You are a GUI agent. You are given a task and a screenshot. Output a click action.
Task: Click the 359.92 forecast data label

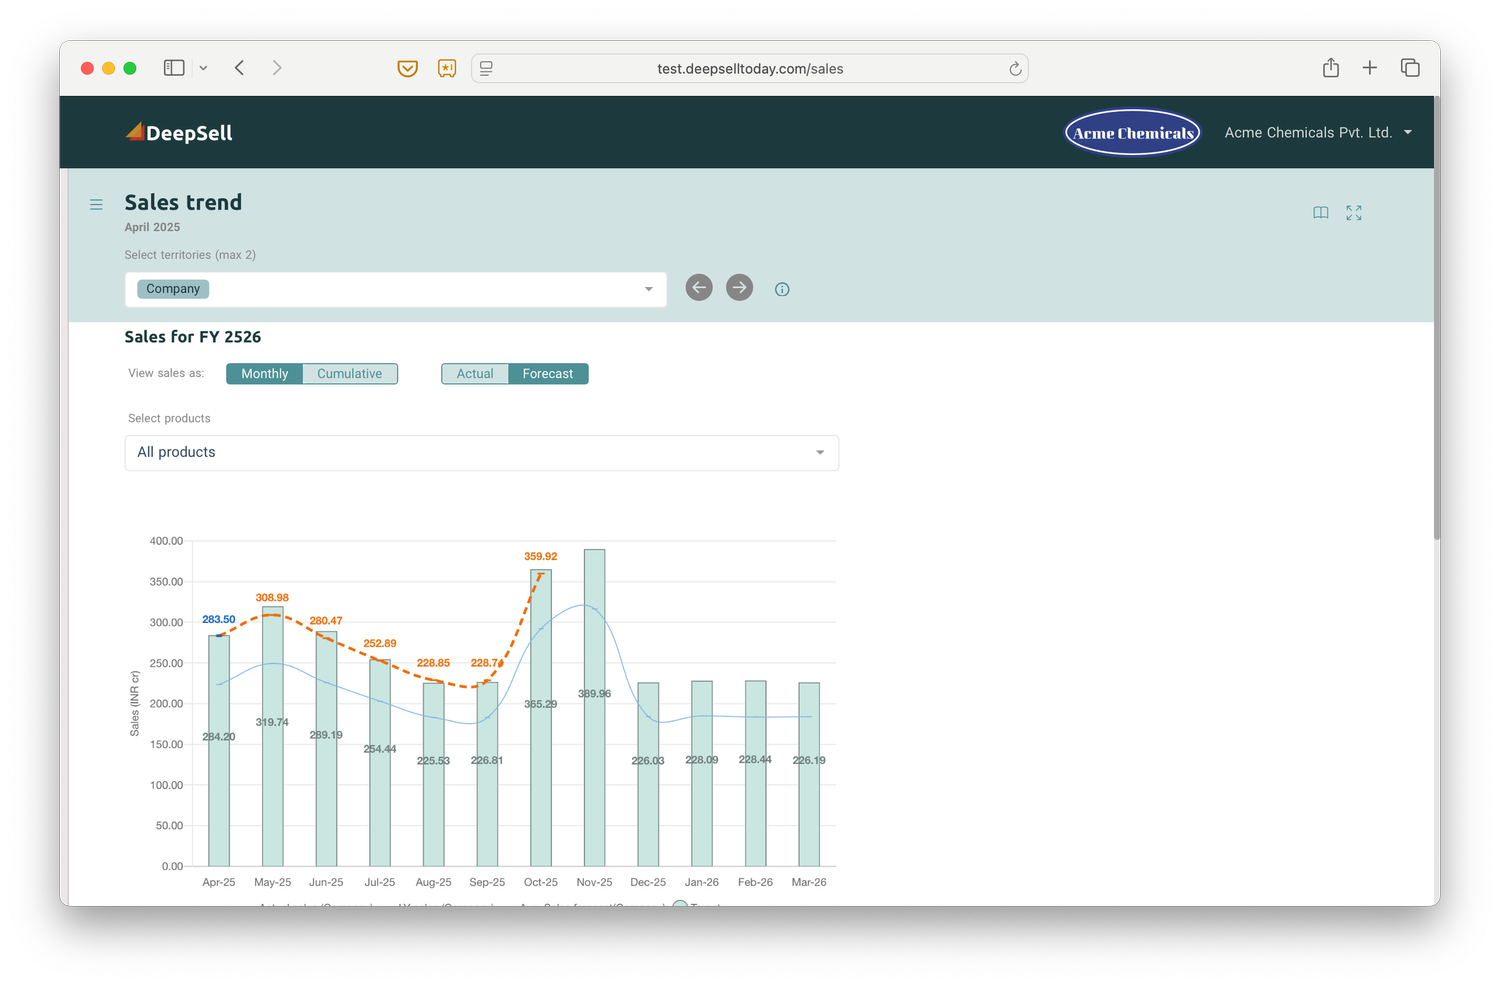click(x=541, y=556)
